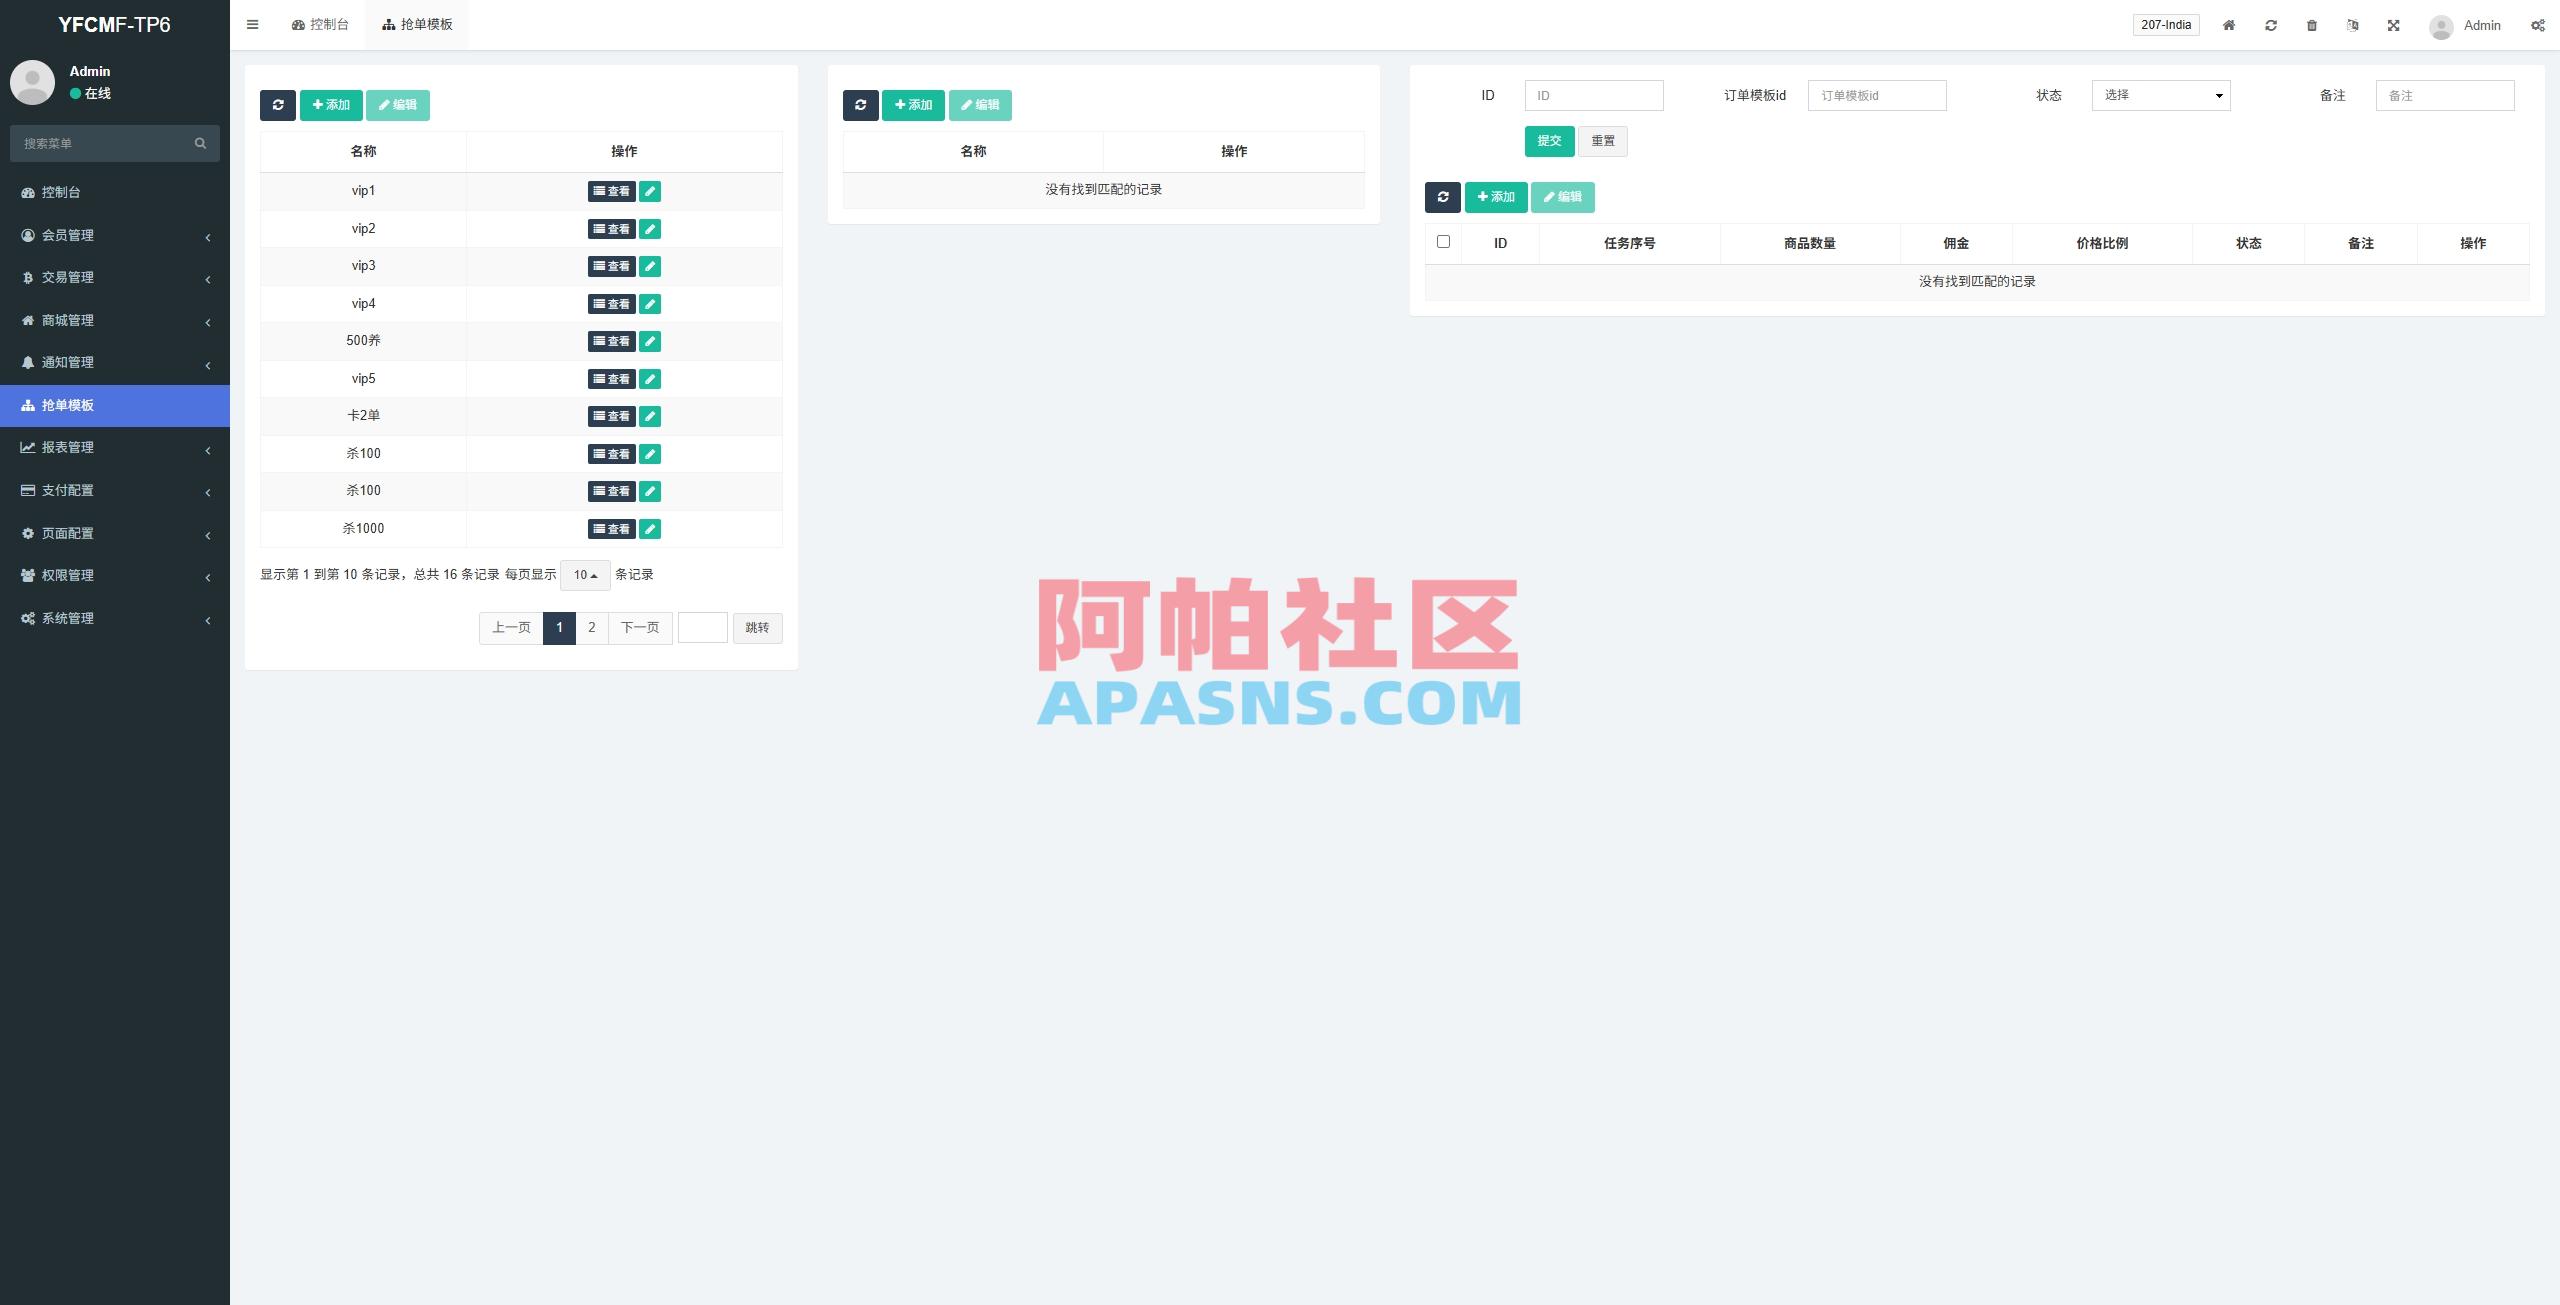Open the per-page record count dropdown showing 10
This screenshot has height=1305, width=2560.
[585, 575]
